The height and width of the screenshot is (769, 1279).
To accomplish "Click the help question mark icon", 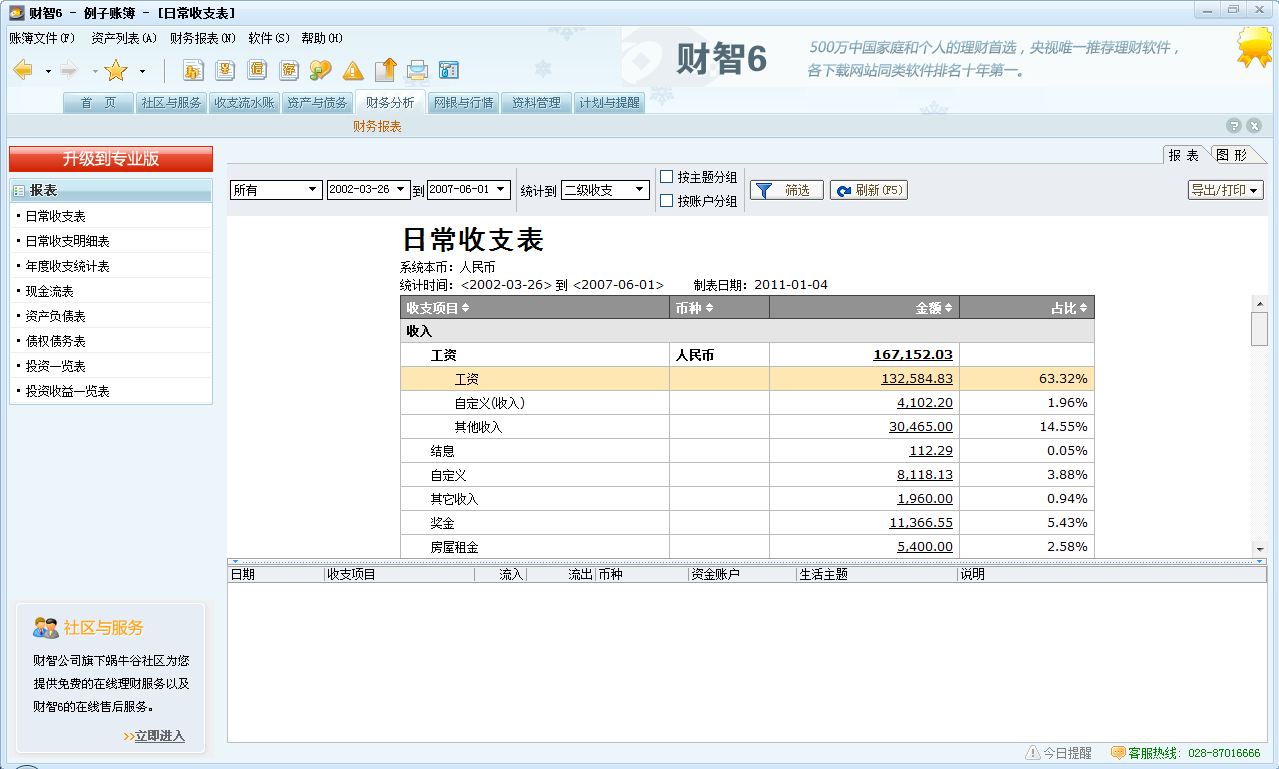I will pyautogui.click(x=1234, y=126).
